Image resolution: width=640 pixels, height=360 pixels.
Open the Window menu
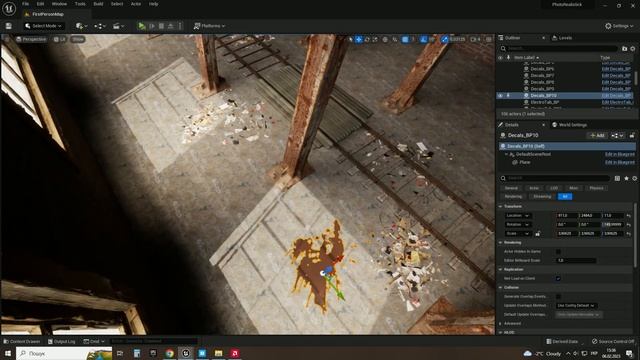59,4
